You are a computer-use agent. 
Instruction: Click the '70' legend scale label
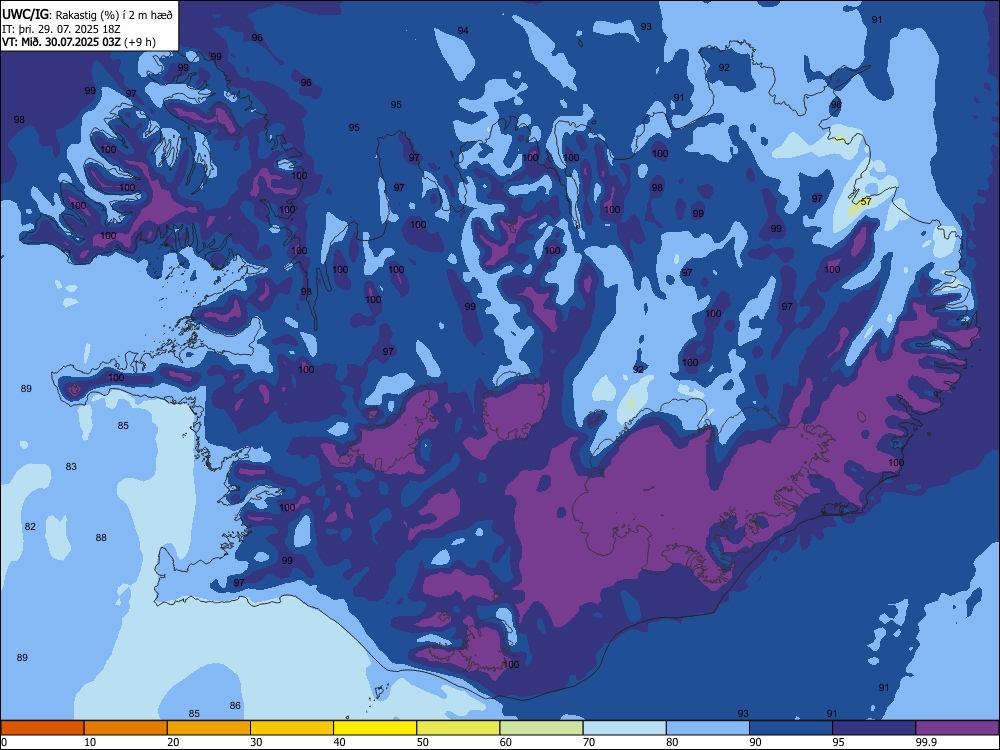[589, 742]
